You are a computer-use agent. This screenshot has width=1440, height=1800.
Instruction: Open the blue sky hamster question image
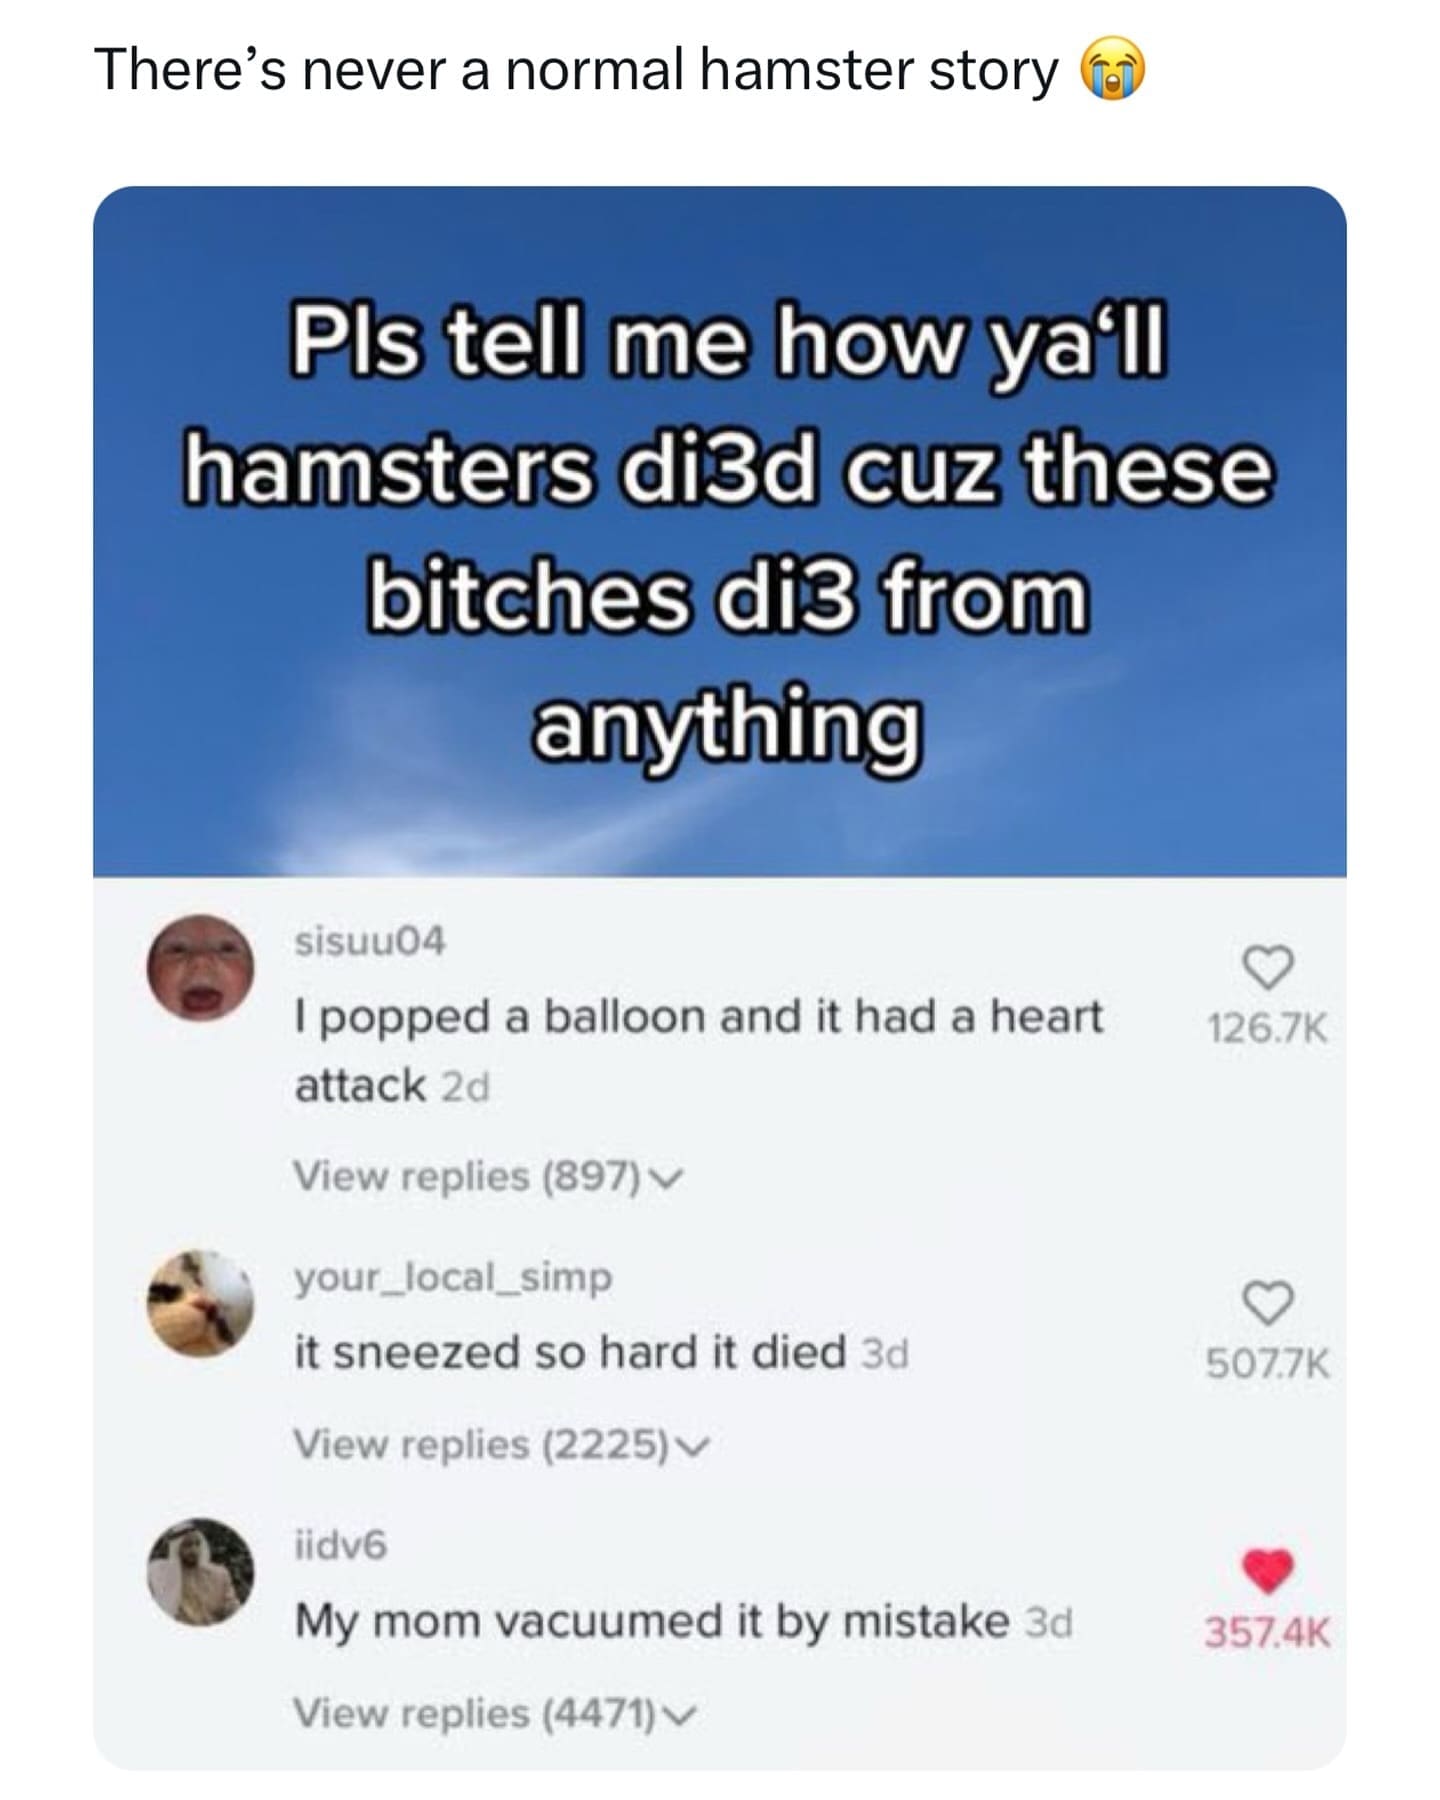tap(720, 531)
